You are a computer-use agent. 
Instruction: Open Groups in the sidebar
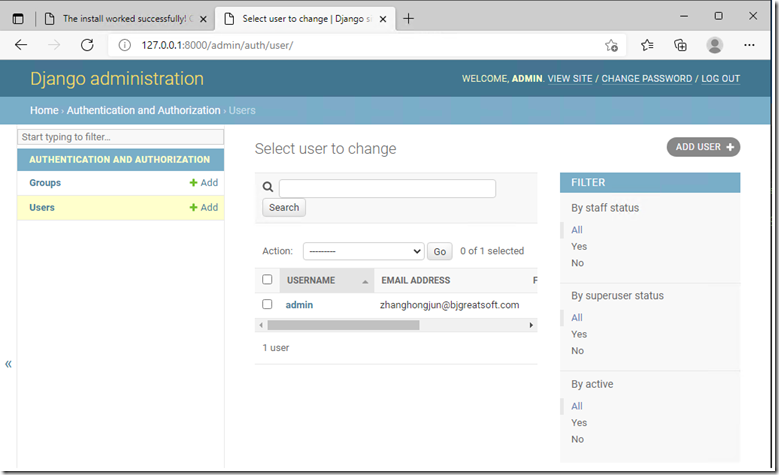point(45,183)
